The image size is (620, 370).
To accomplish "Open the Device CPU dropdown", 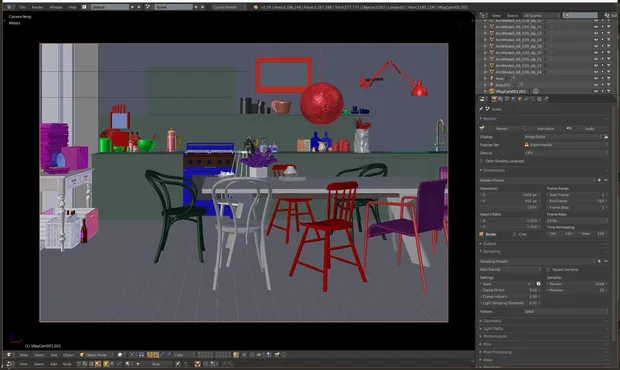I will pyautogui.click(x=566, y=153).
